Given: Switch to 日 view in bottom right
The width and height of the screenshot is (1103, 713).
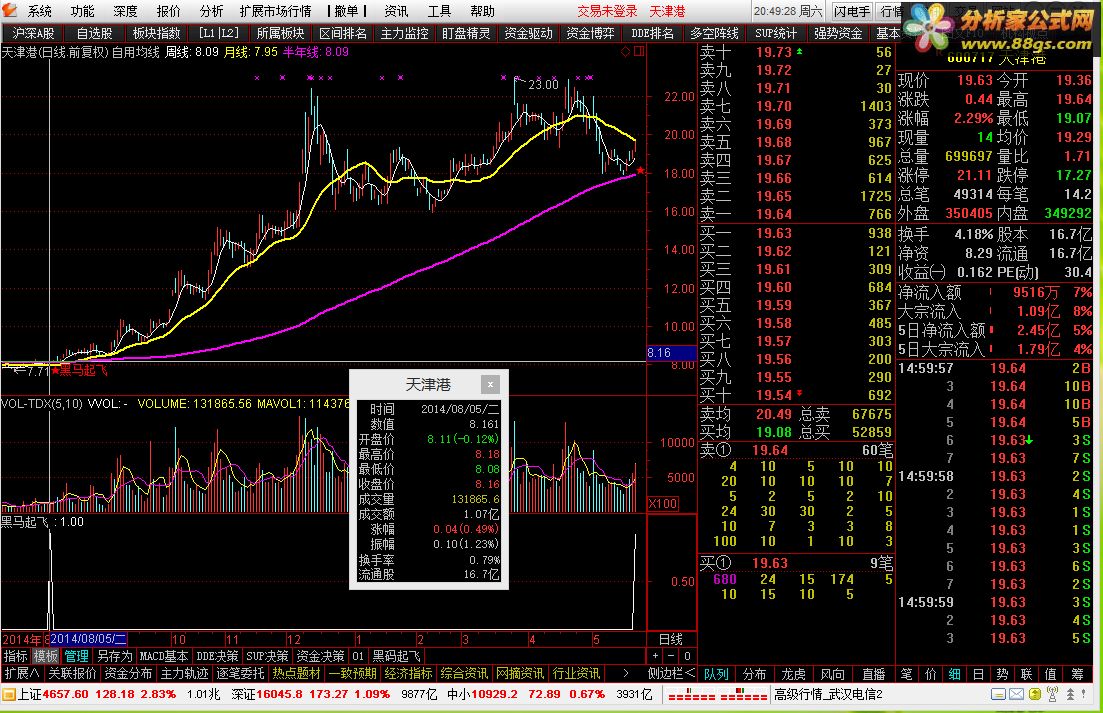Looking at the screenshot, I should coord(978,674).
